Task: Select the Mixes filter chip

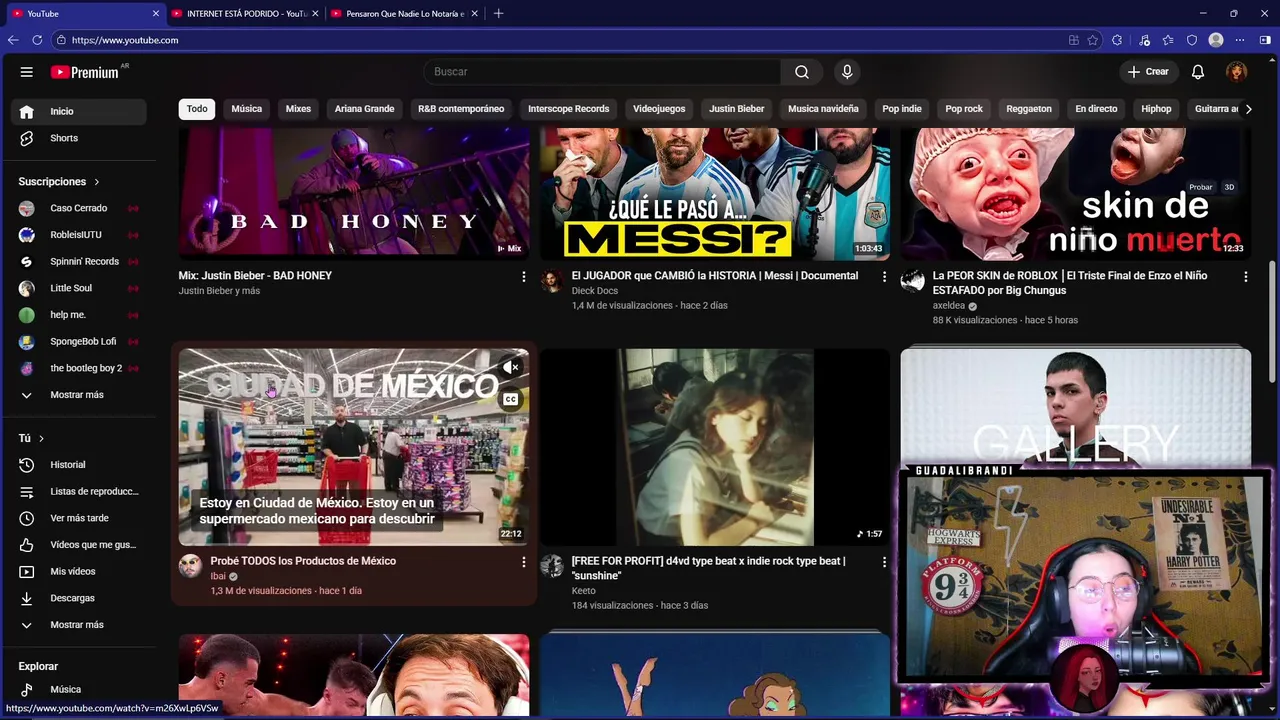Action: pos(298,109)
